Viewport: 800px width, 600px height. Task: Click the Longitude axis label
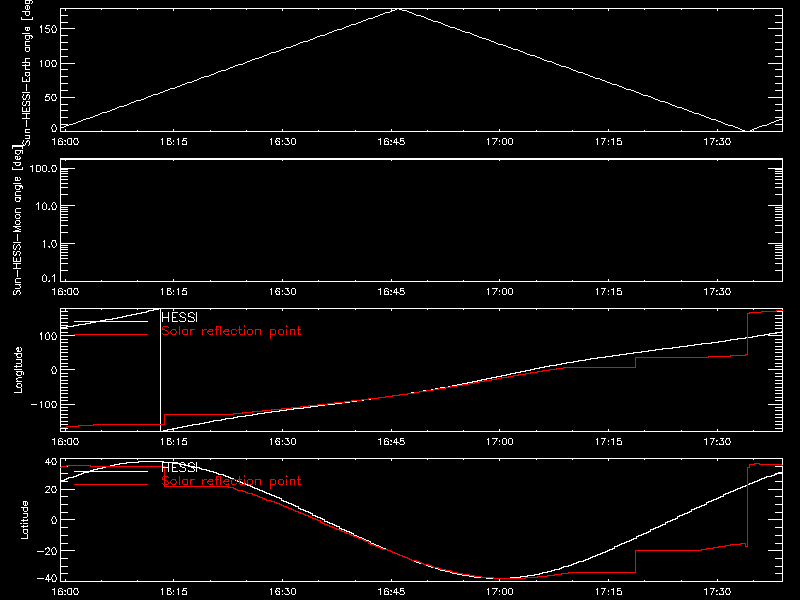(x=18, y=370)
